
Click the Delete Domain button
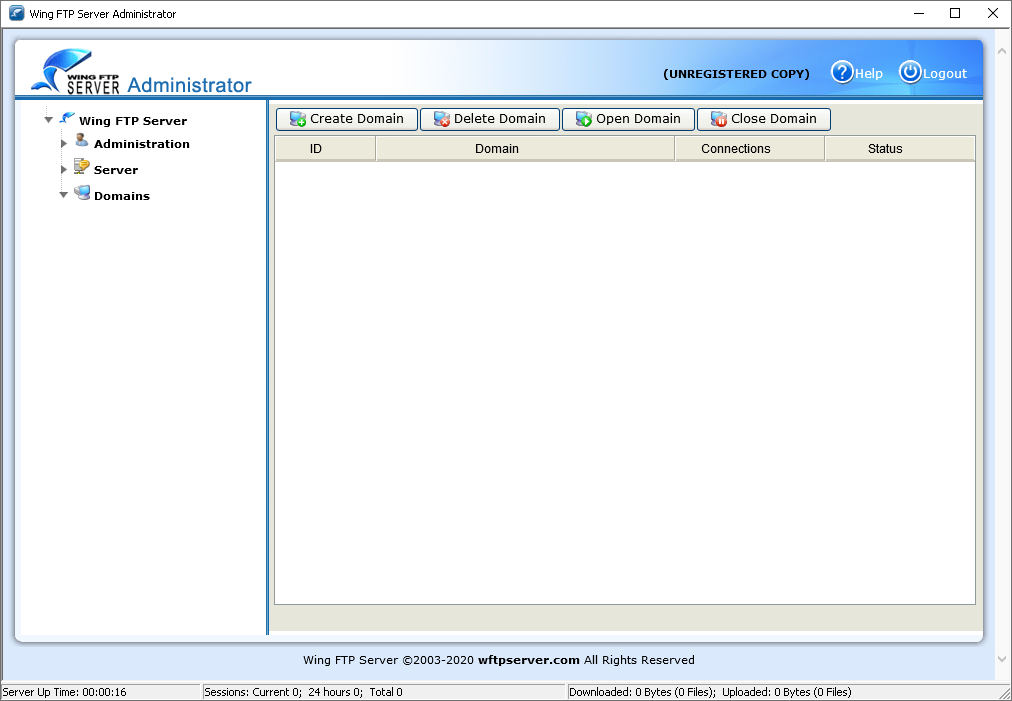tap(490, 119)
